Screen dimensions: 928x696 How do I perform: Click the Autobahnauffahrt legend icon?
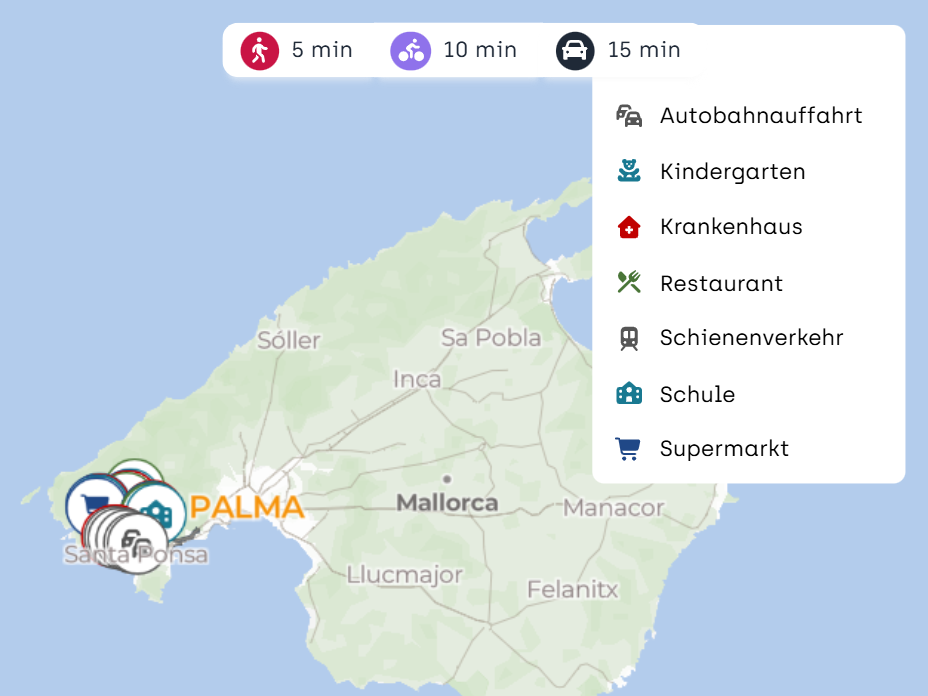click(x=629, y=116)
